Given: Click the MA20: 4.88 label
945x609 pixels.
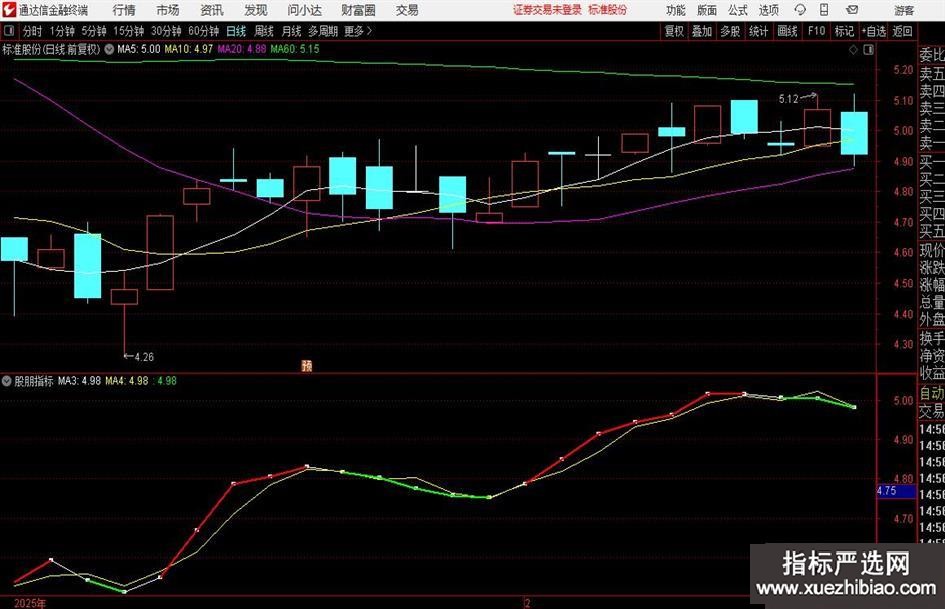Looking at the screenshot, I should coord(242,49).
